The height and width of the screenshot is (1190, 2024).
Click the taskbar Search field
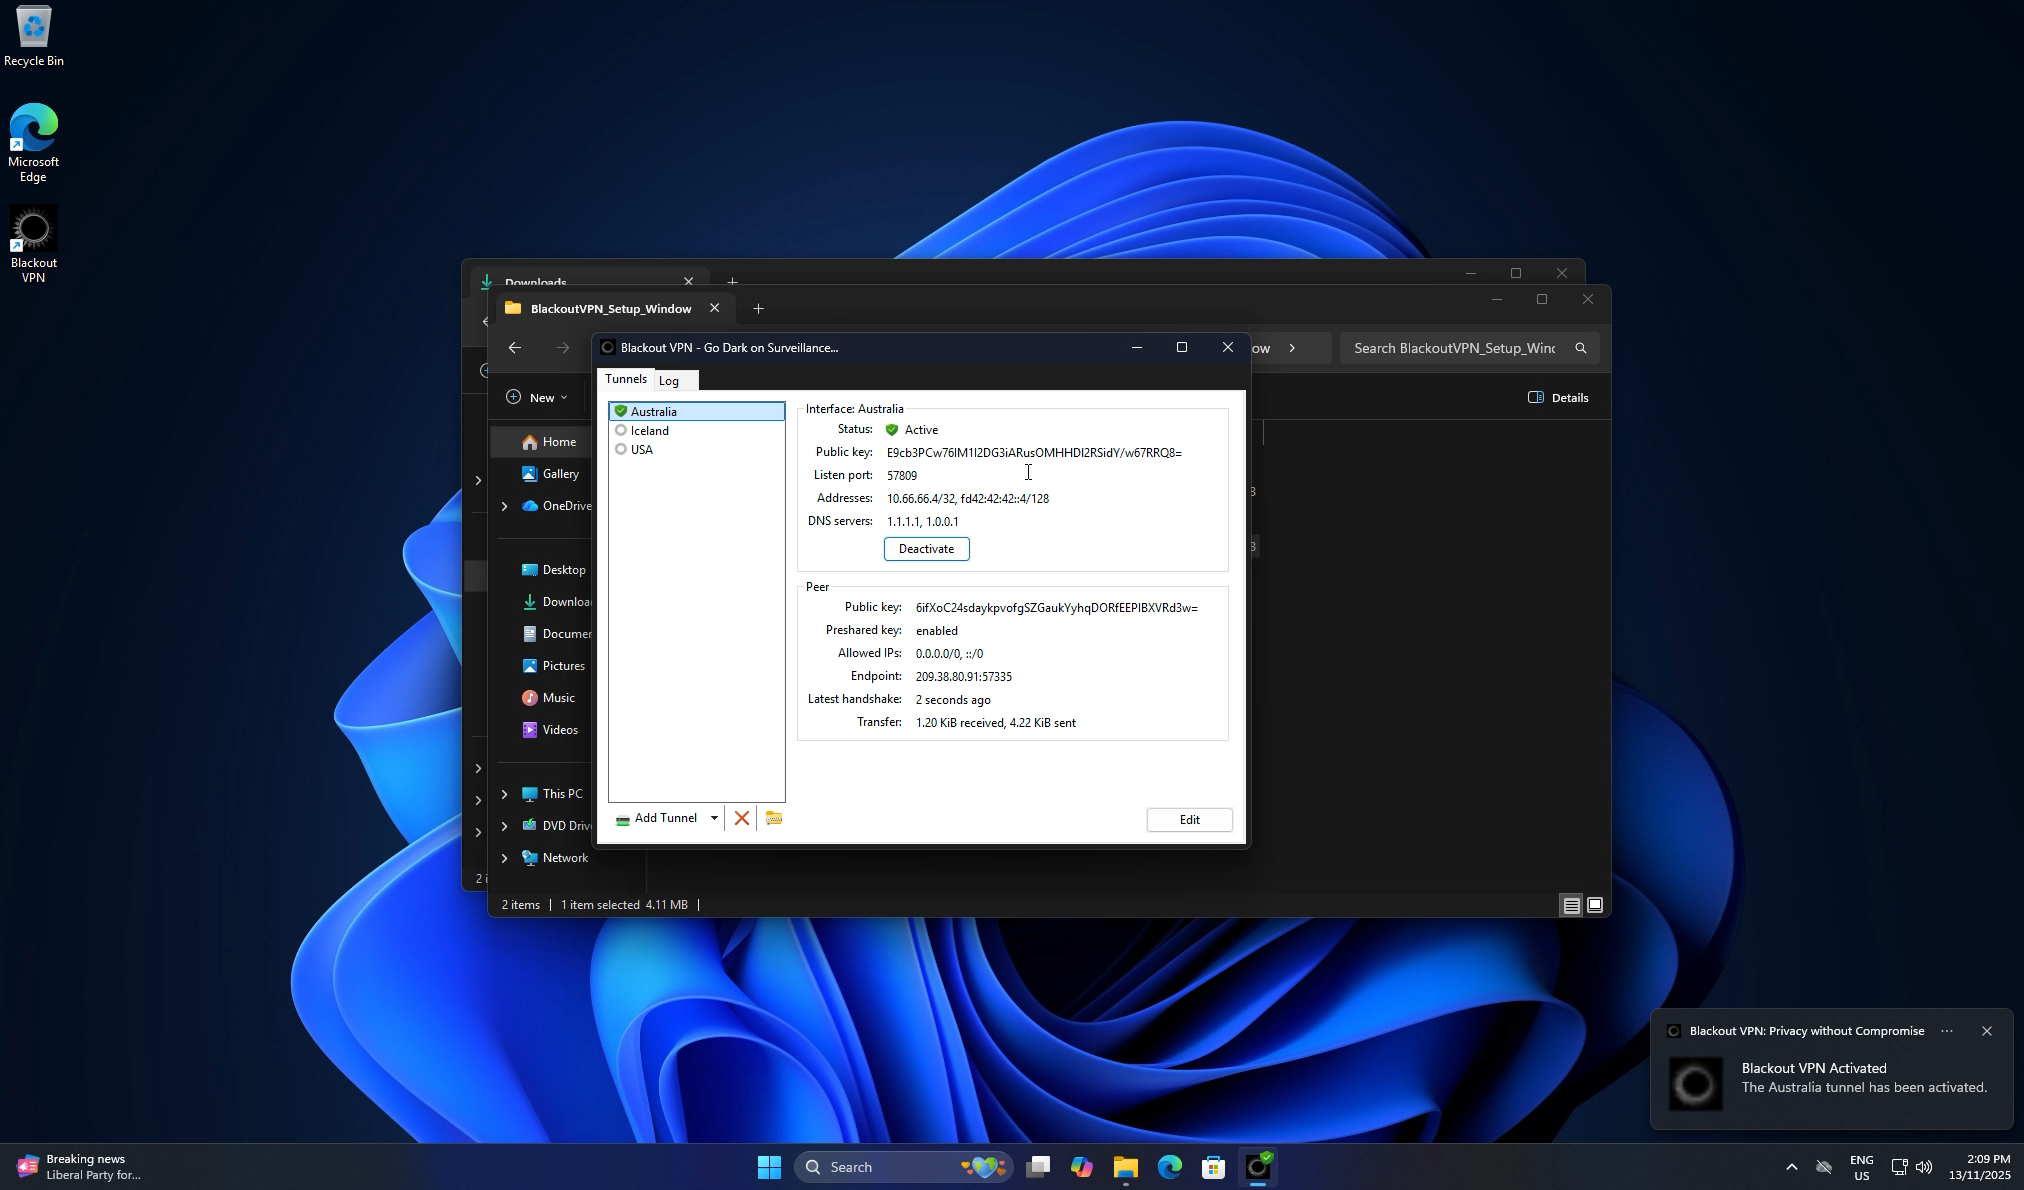(x=900, y=1166)
